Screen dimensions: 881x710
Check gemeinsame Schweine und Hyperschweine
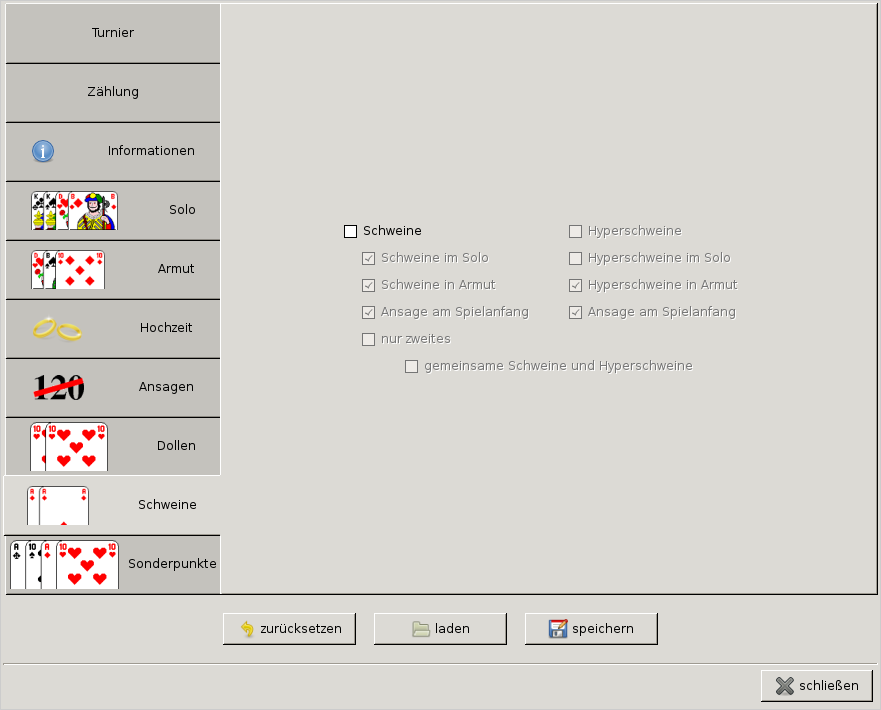coord(412,367)
